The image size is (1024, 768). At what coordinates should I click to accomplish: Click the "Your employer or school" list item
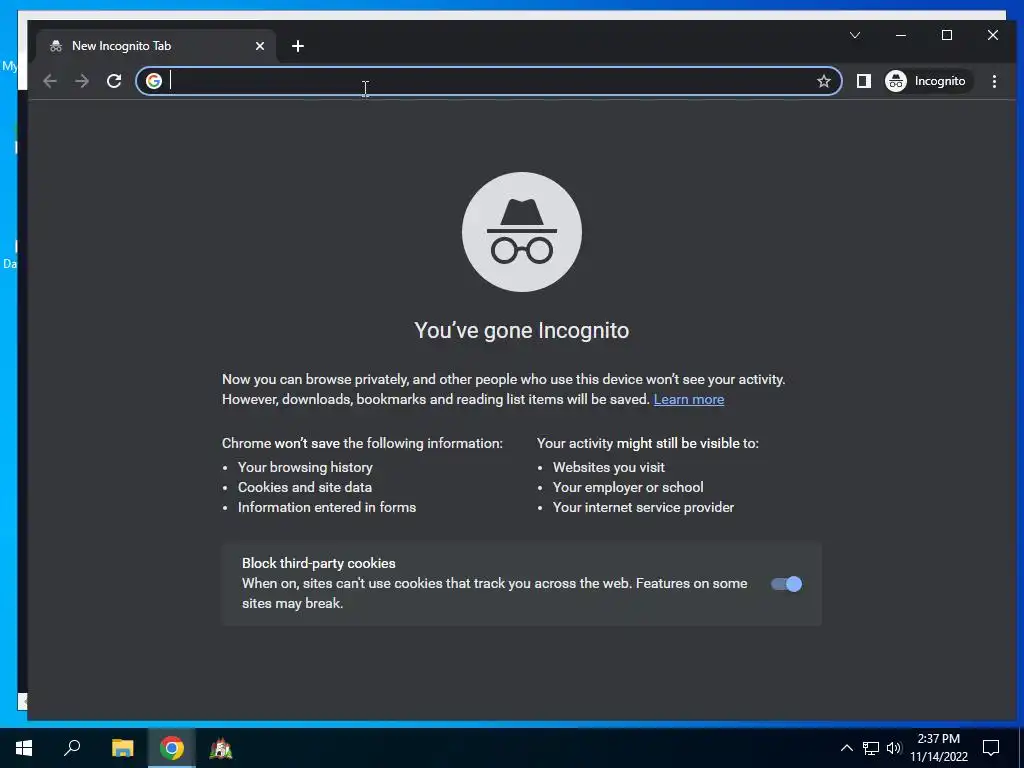coord(628,487)
